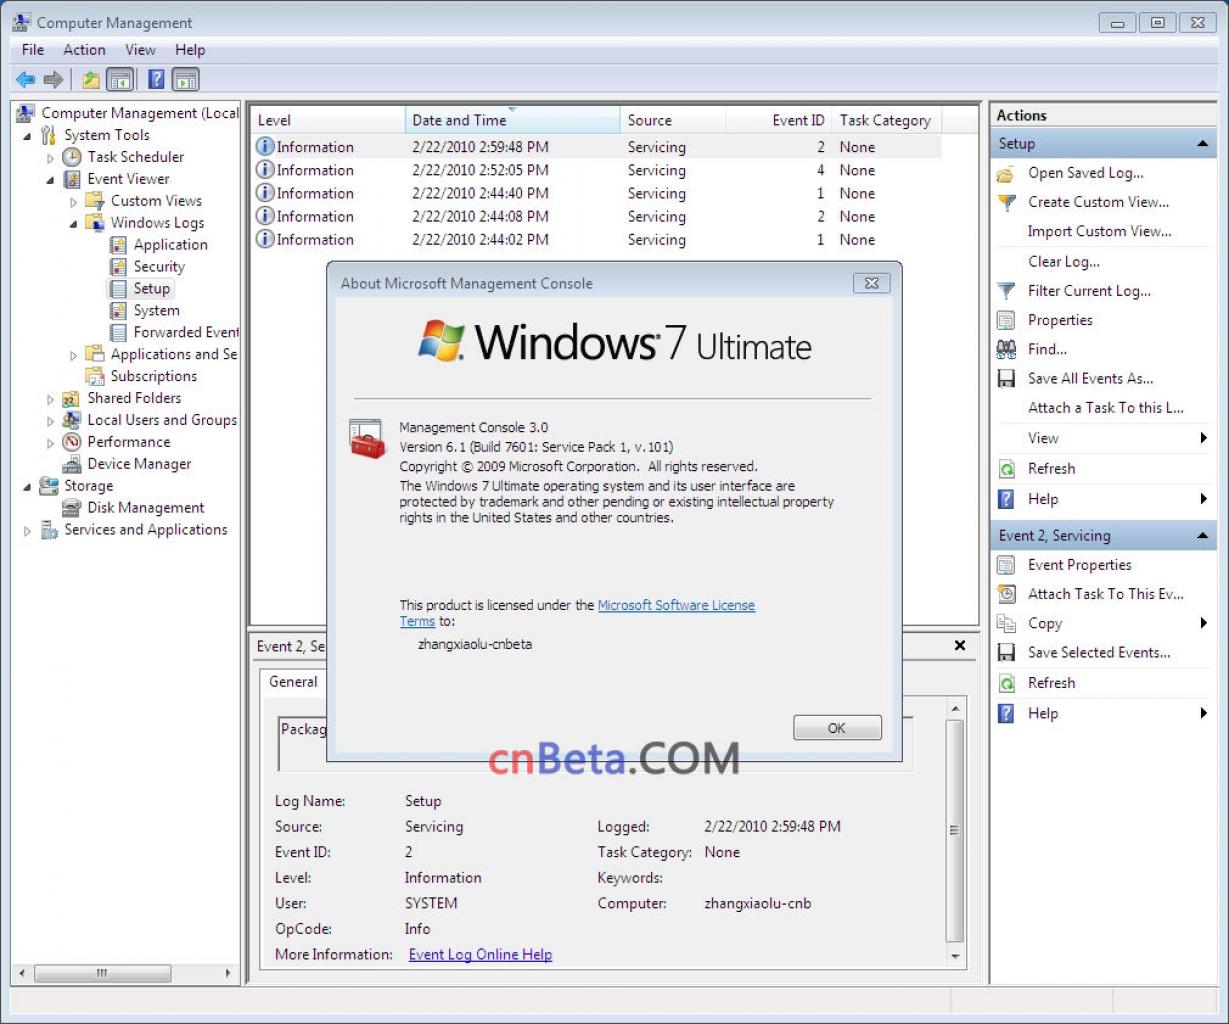Click Import Custom View action

click(x=1099, y=232)
